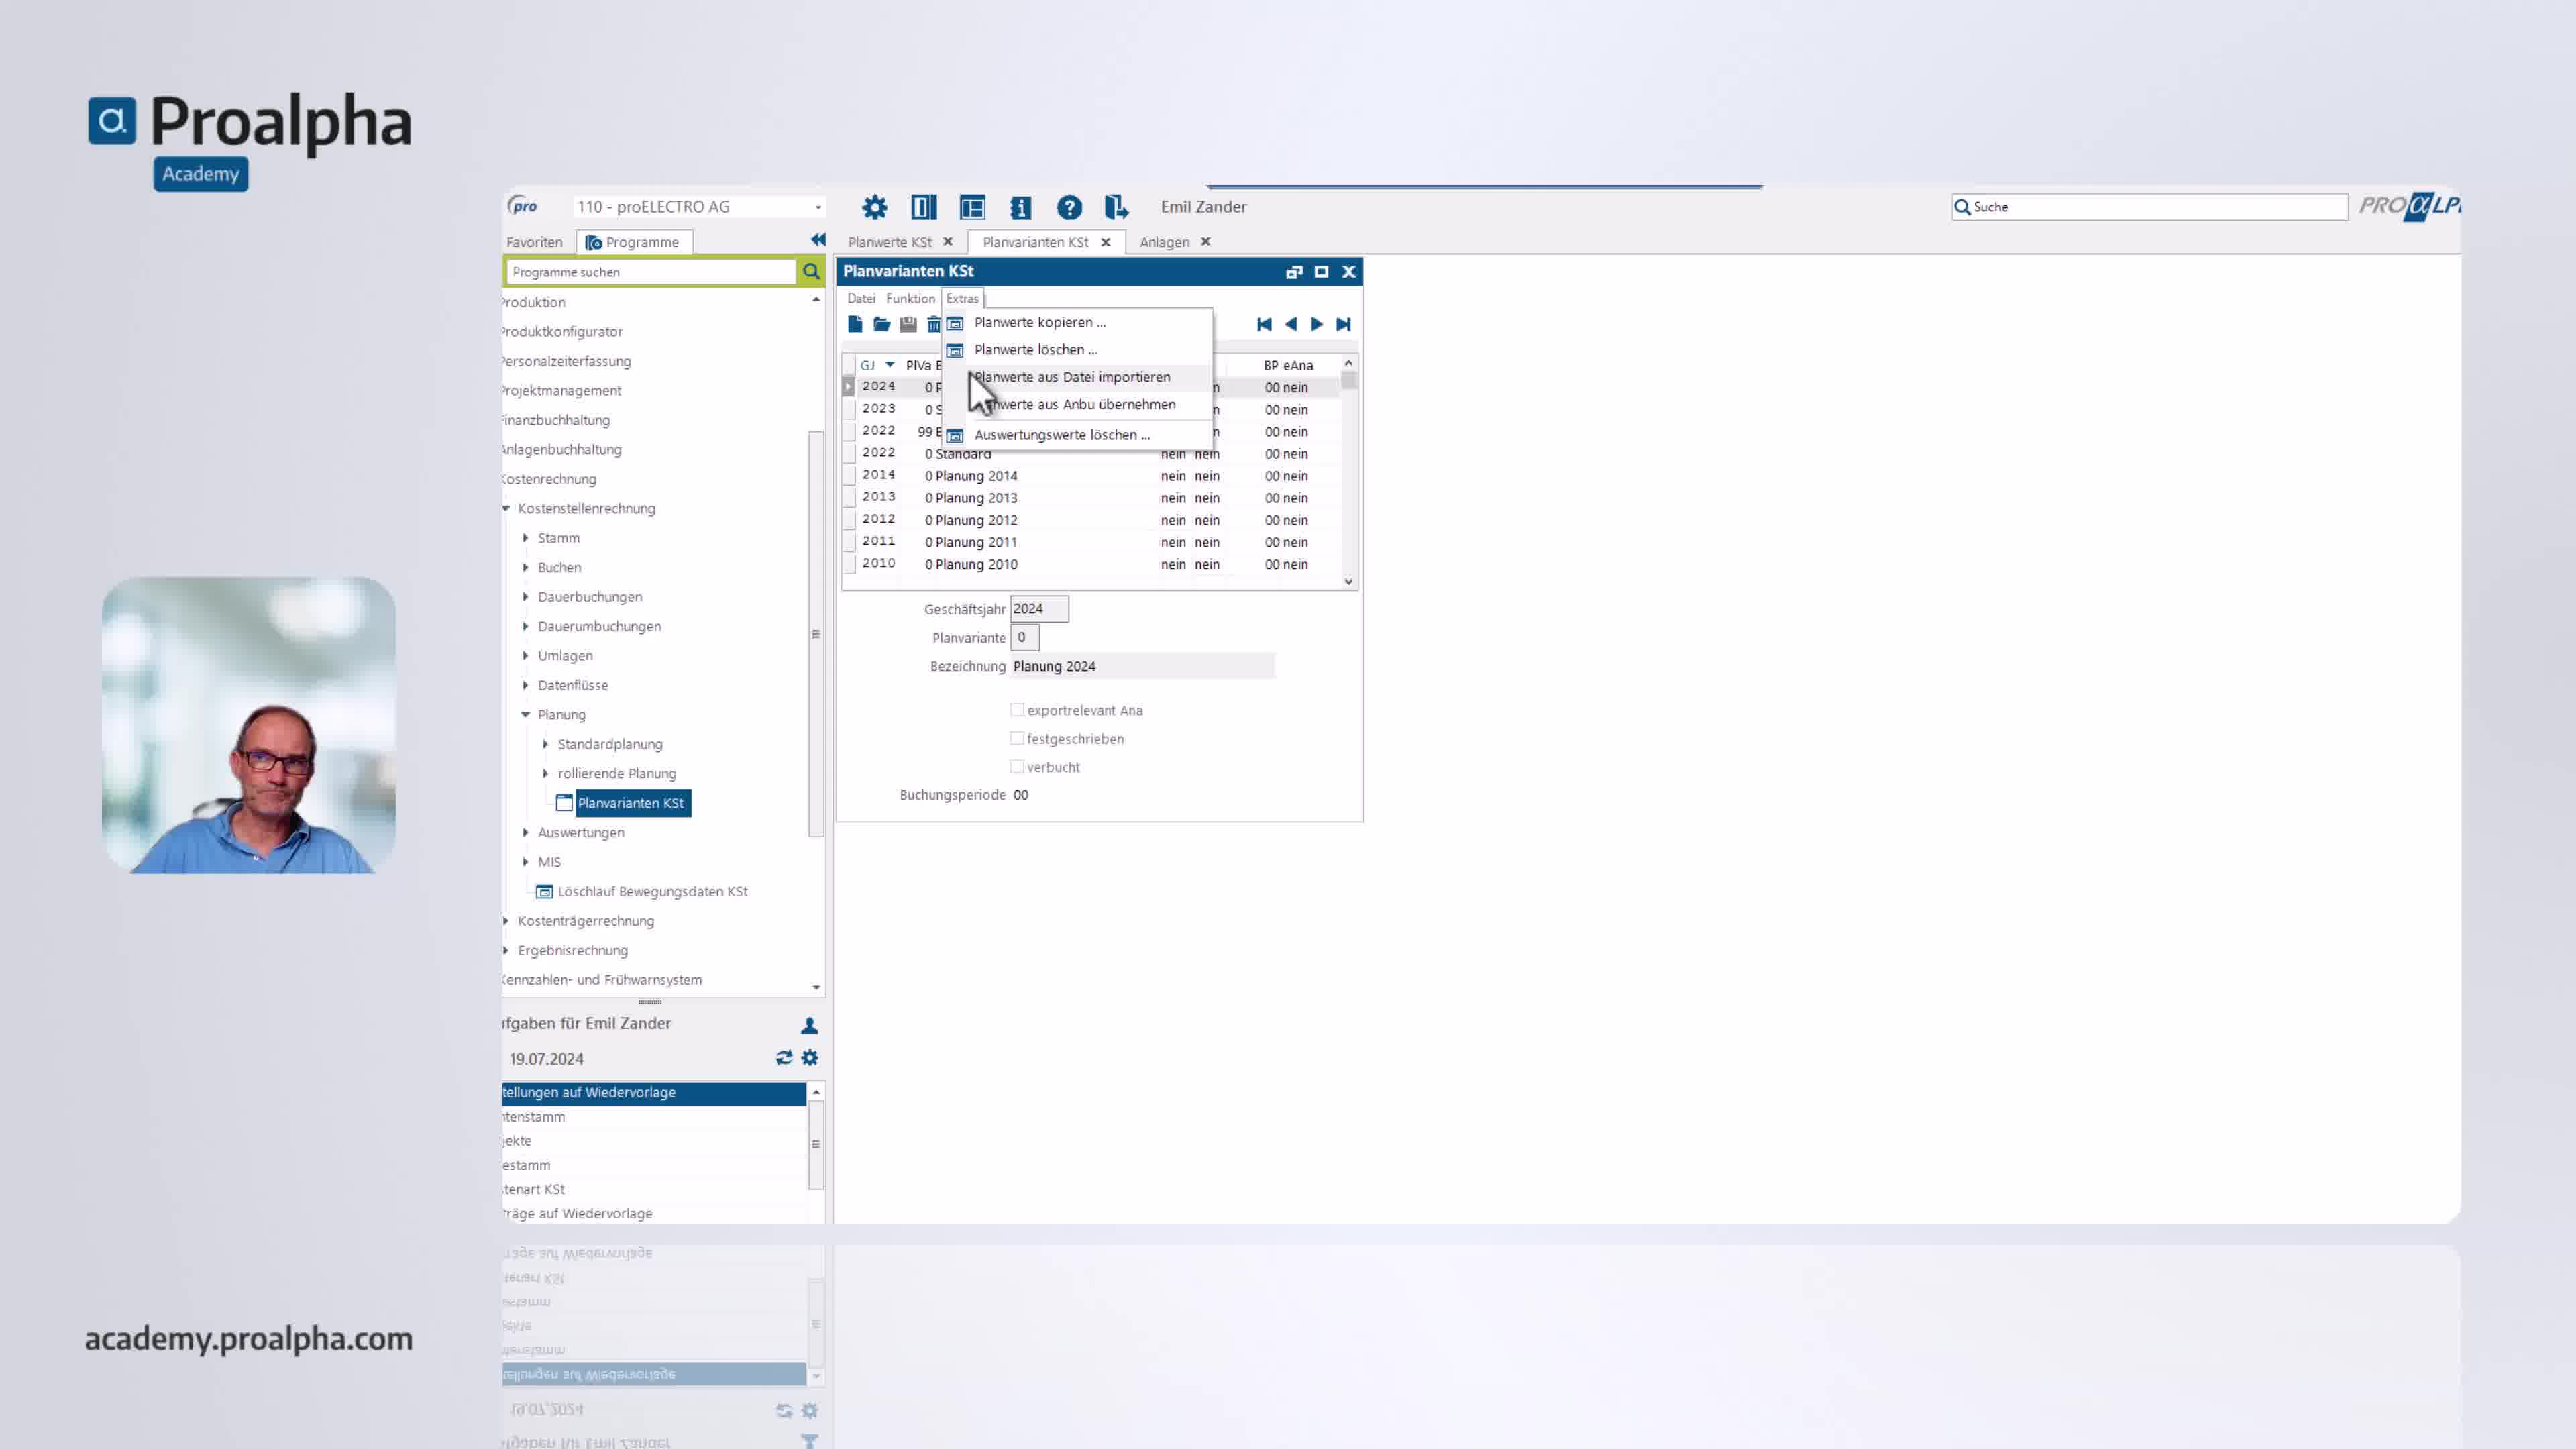Viewport: 2576px width, 1449px height.
Task: Expand the Auswertungen tree node
Action: 526,832
